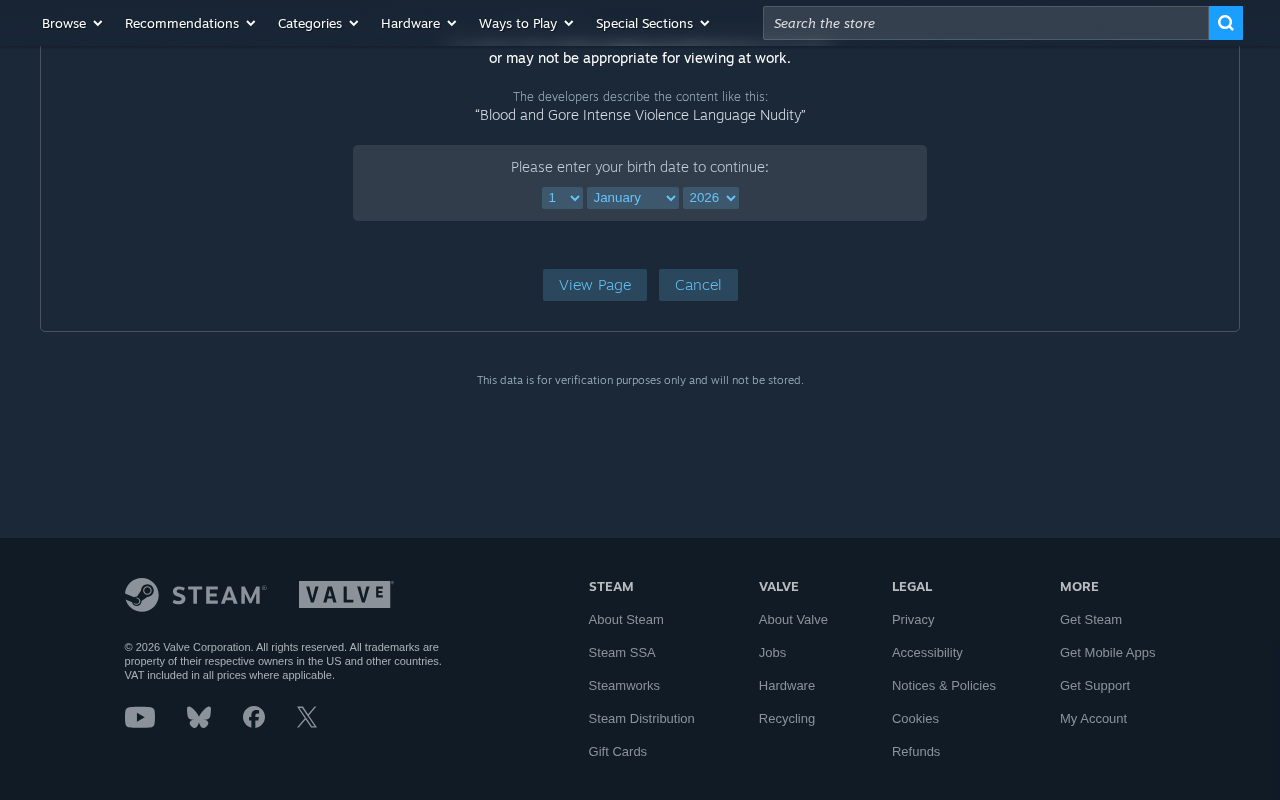Open the Steam logo in footer

click(196, 595)
